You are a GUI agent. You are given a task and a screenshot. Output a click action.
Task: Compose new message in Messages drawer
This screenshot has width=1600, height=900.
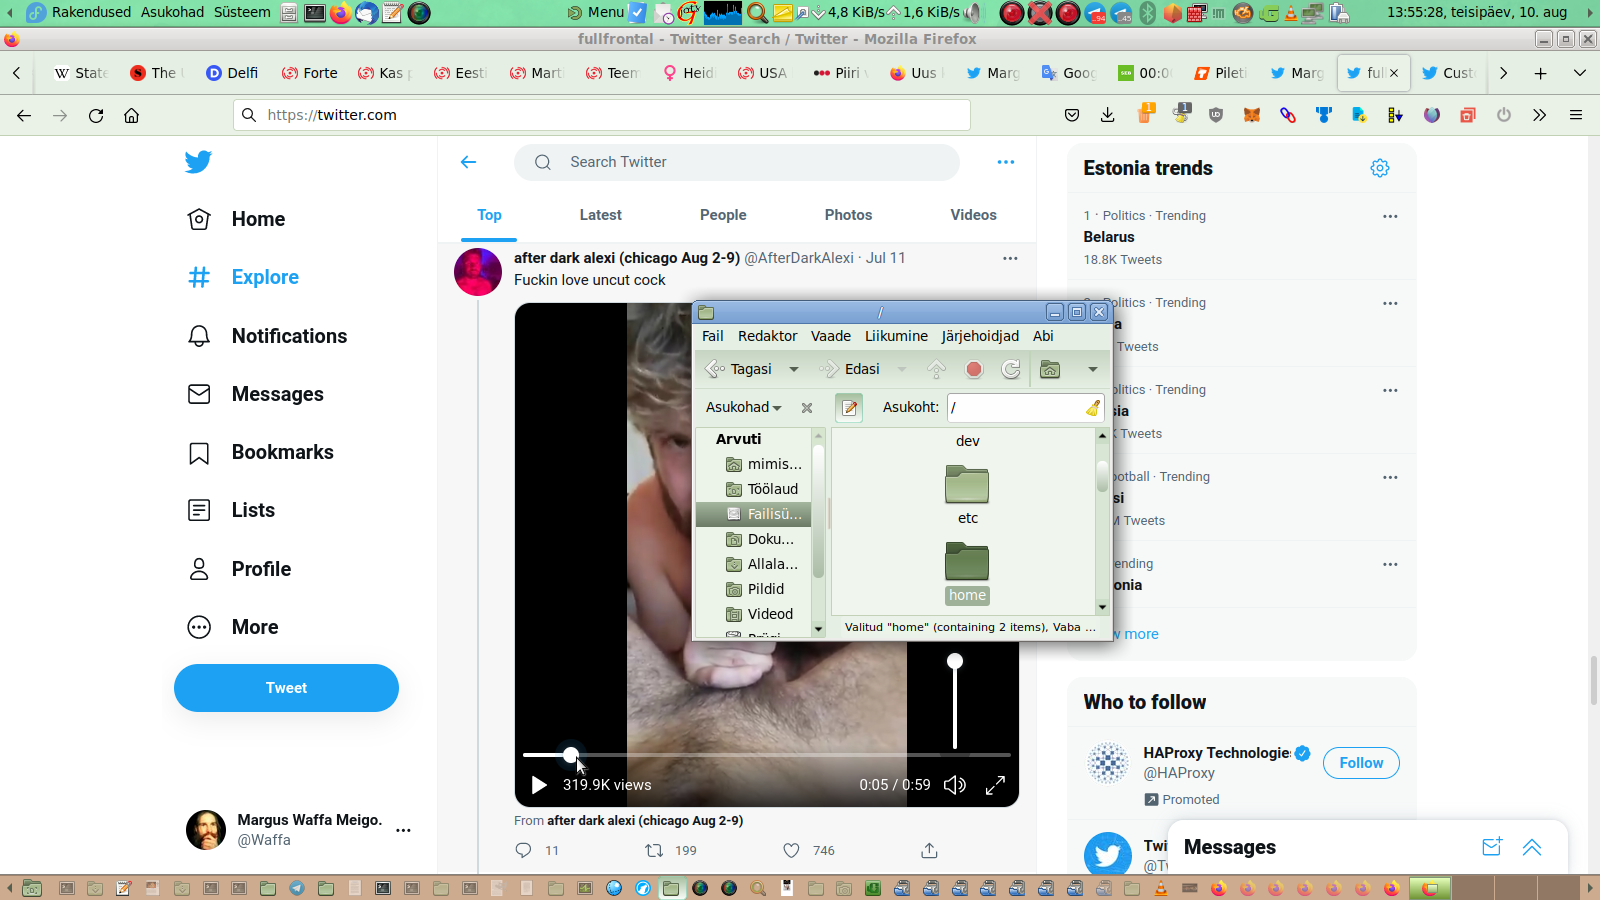tap(1492, 847)
